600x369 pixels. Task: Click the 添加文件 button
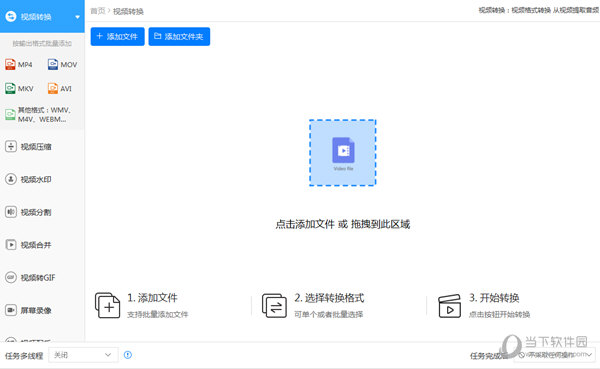[x=117, y=36]
